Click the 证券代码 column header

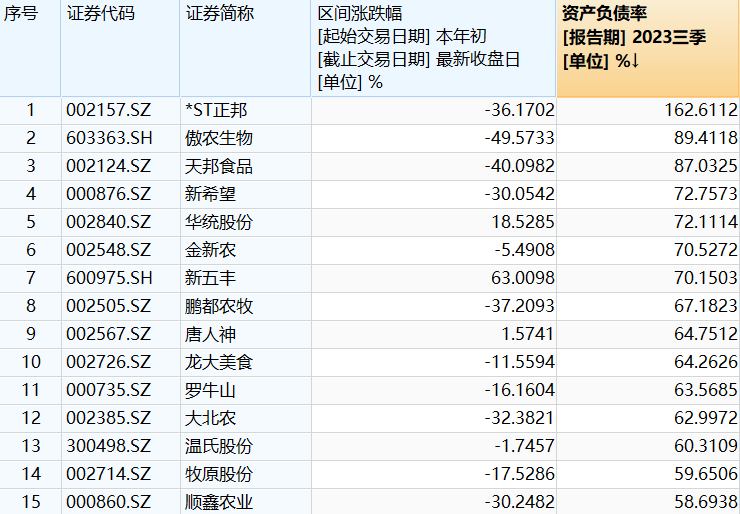tap(120, 48)
